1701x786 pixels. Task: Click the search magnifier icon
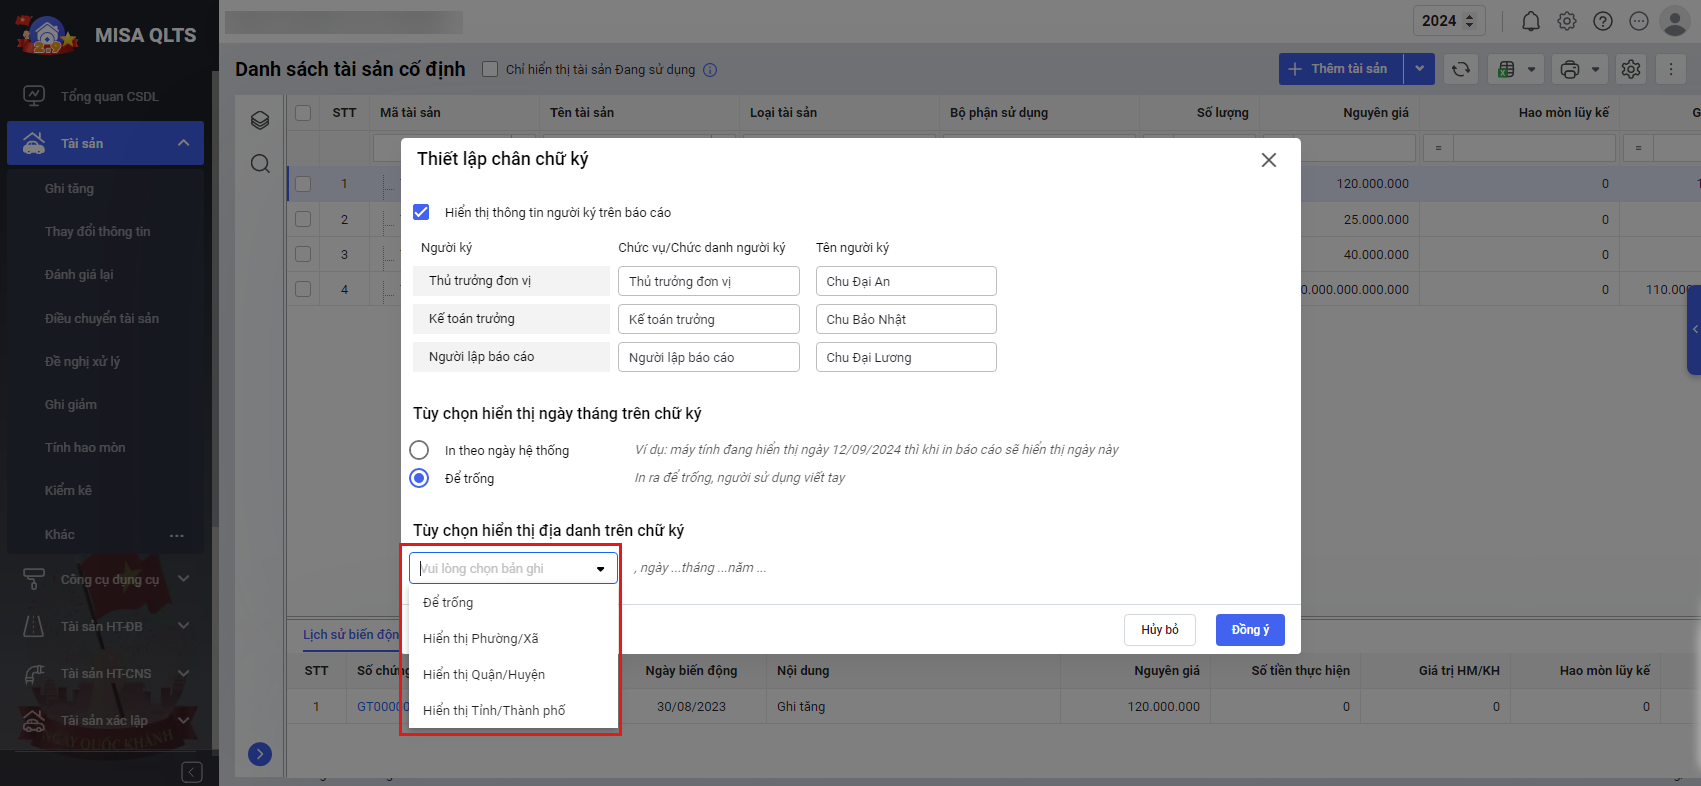click(x=260, y=164)
